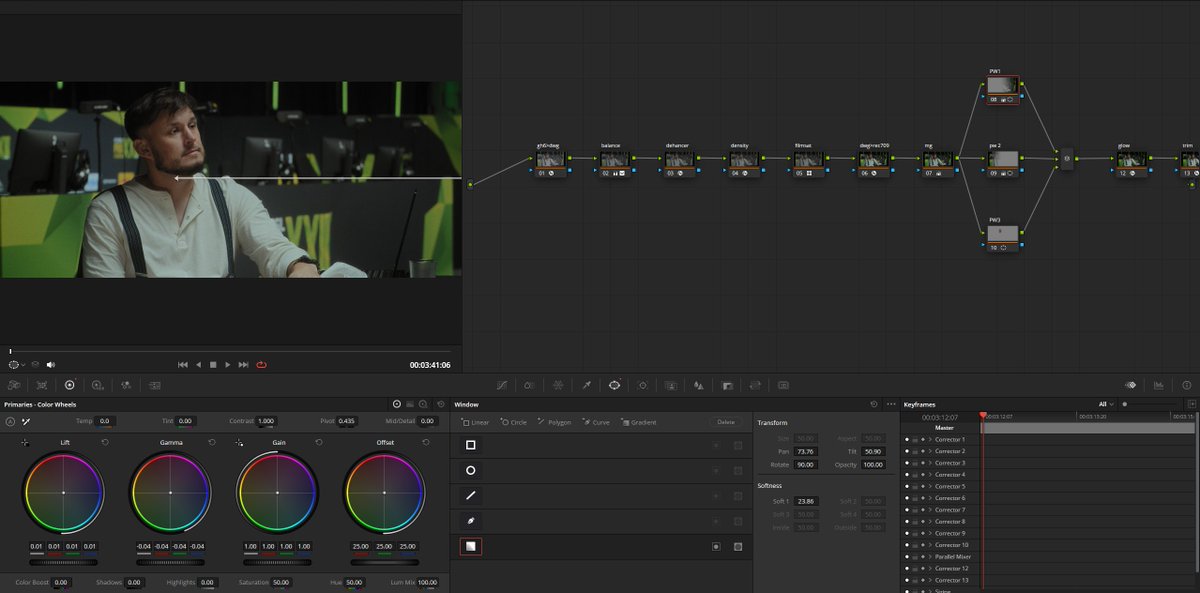Expand Corrector 13 keyframe row

click(930, 580)
